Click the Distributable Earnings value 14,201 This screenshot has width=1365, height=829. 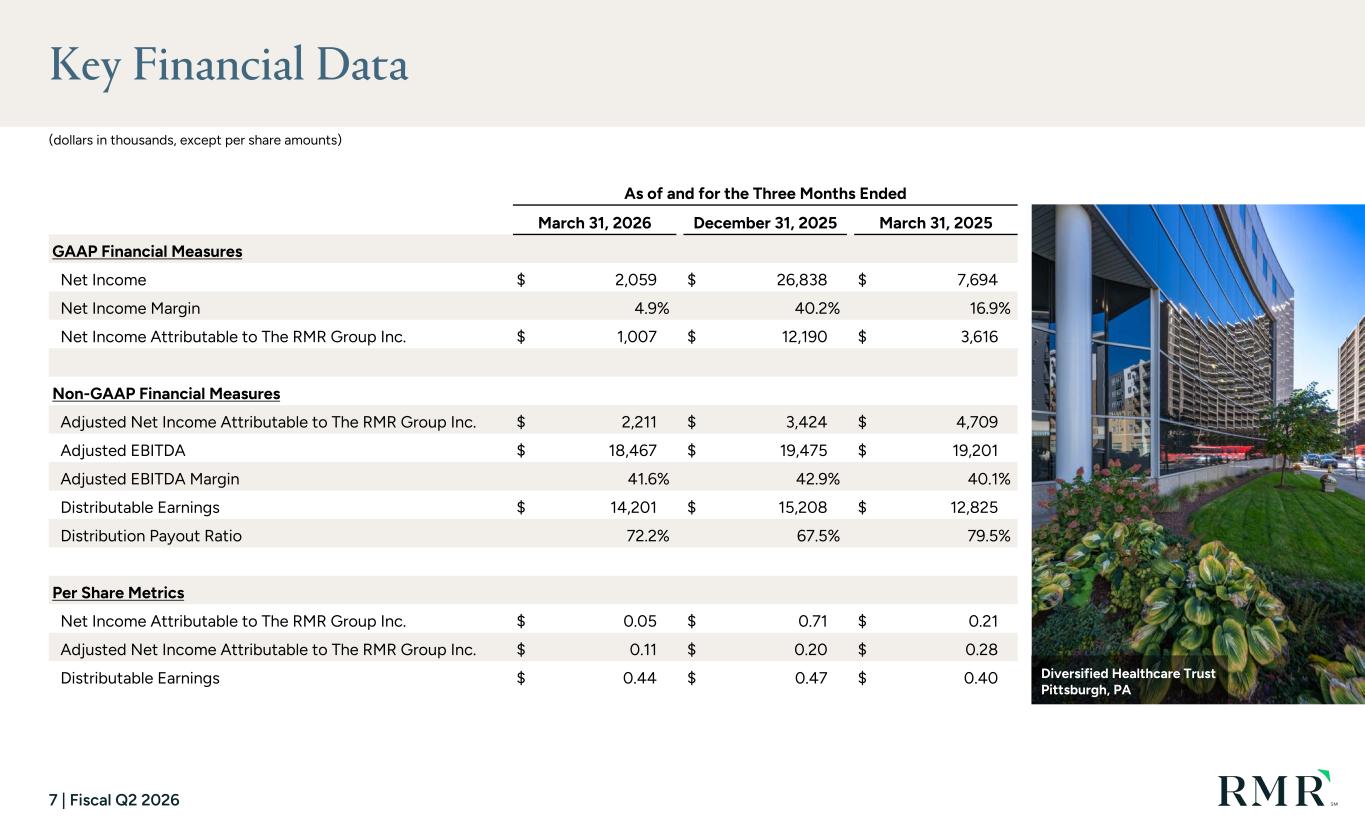[x=632, y=508]
